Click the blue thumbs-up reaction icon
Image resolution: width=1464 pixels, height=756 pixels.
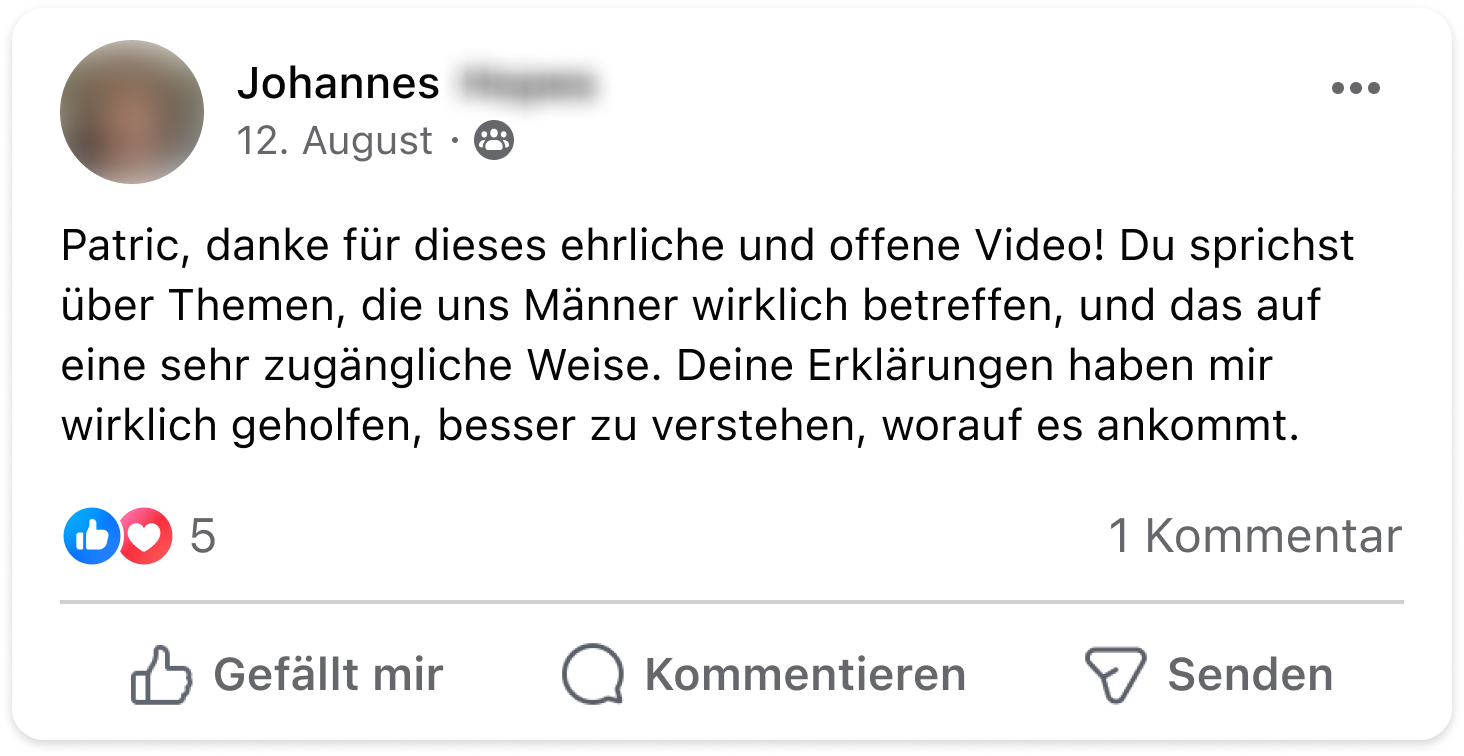coord(91,537)
